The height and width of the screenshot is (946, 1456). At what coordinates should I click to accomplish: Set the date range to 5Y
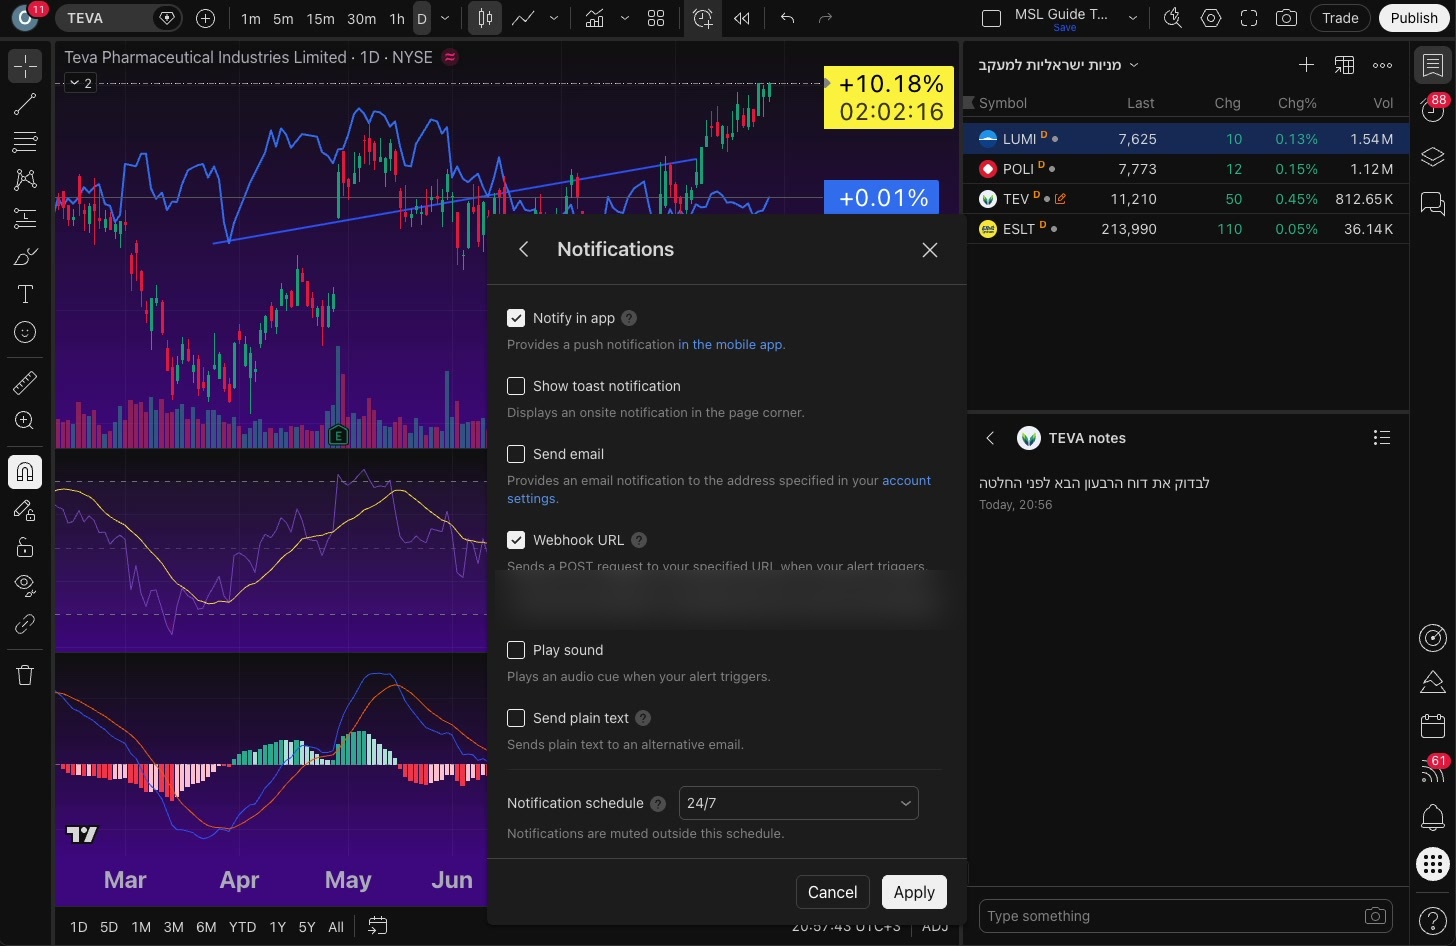306,927
